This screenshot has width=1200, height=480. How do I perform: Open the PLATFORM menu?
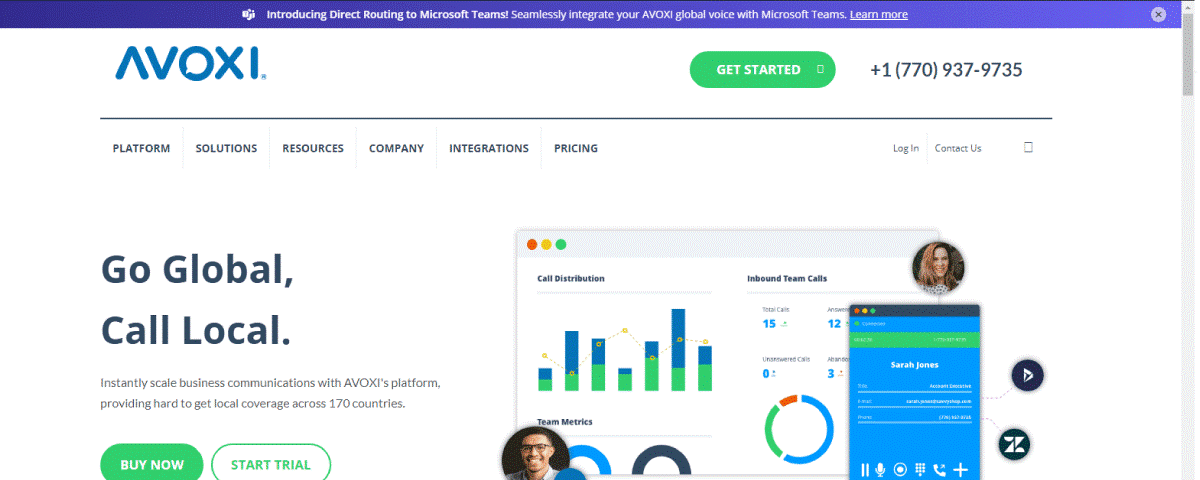[141, 148]
